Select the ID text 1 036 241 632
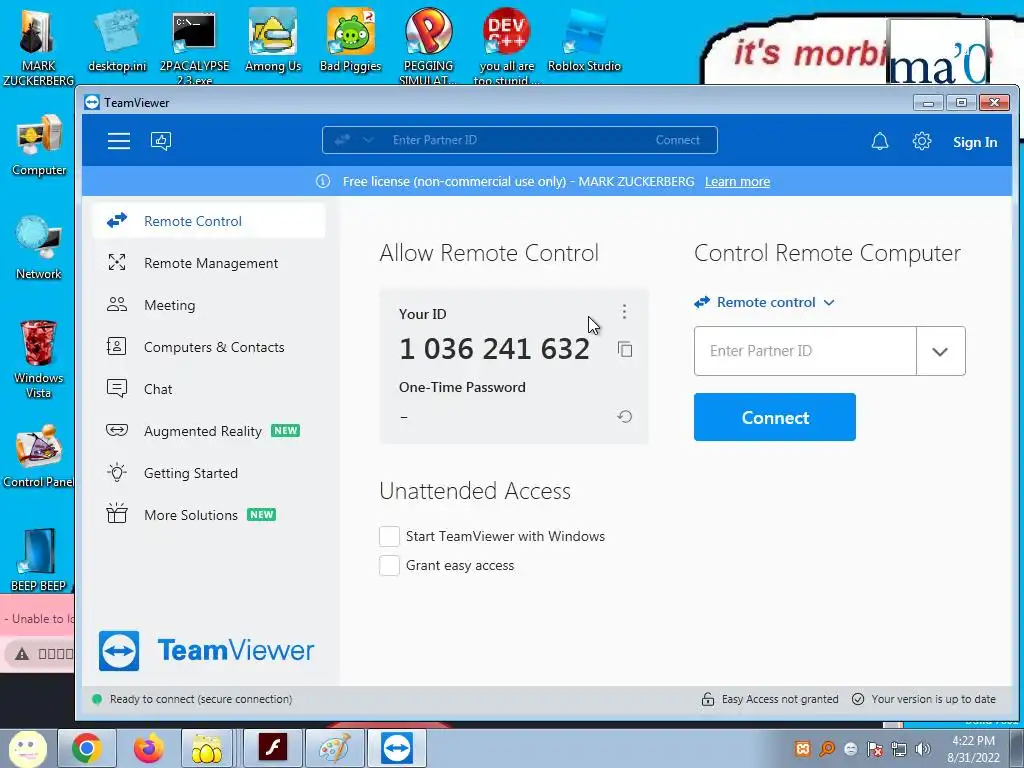This screenshot has width=1024, height=768. pos(494,349)
